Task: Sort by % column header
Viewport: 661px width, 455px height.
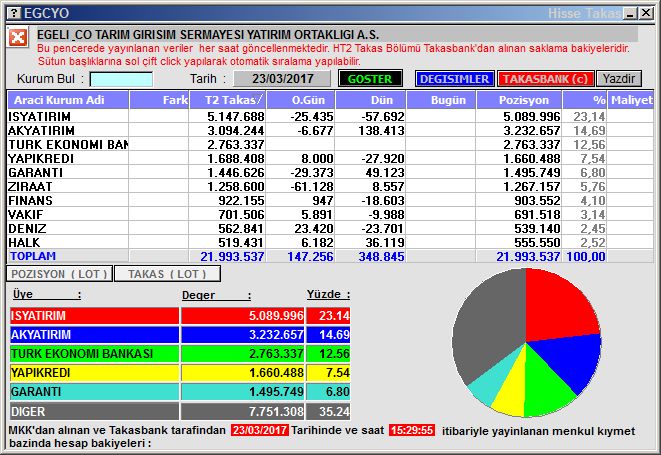Action: coord(585,100)
